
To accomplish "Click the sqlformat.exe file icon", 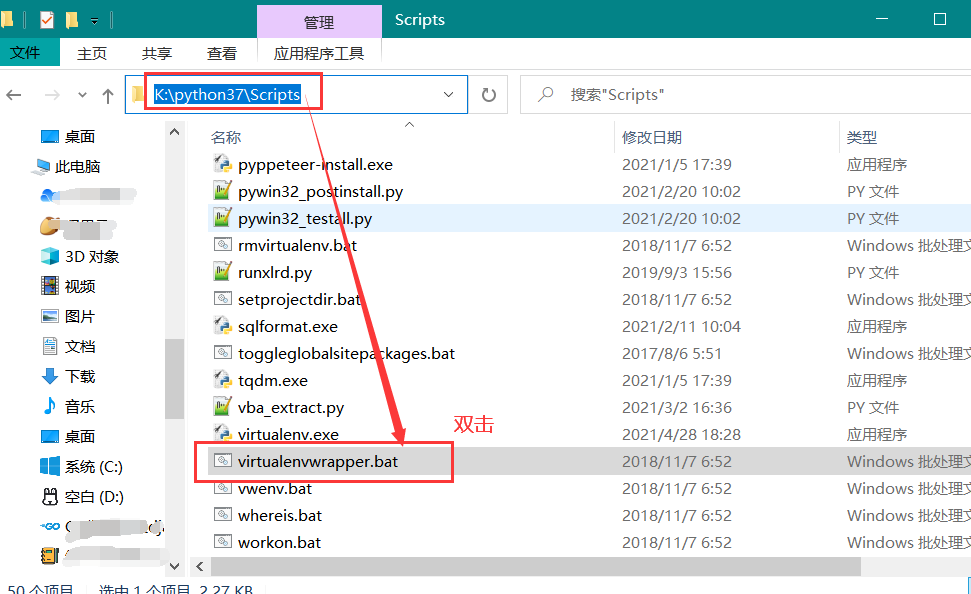I will (x=222, y=325).
